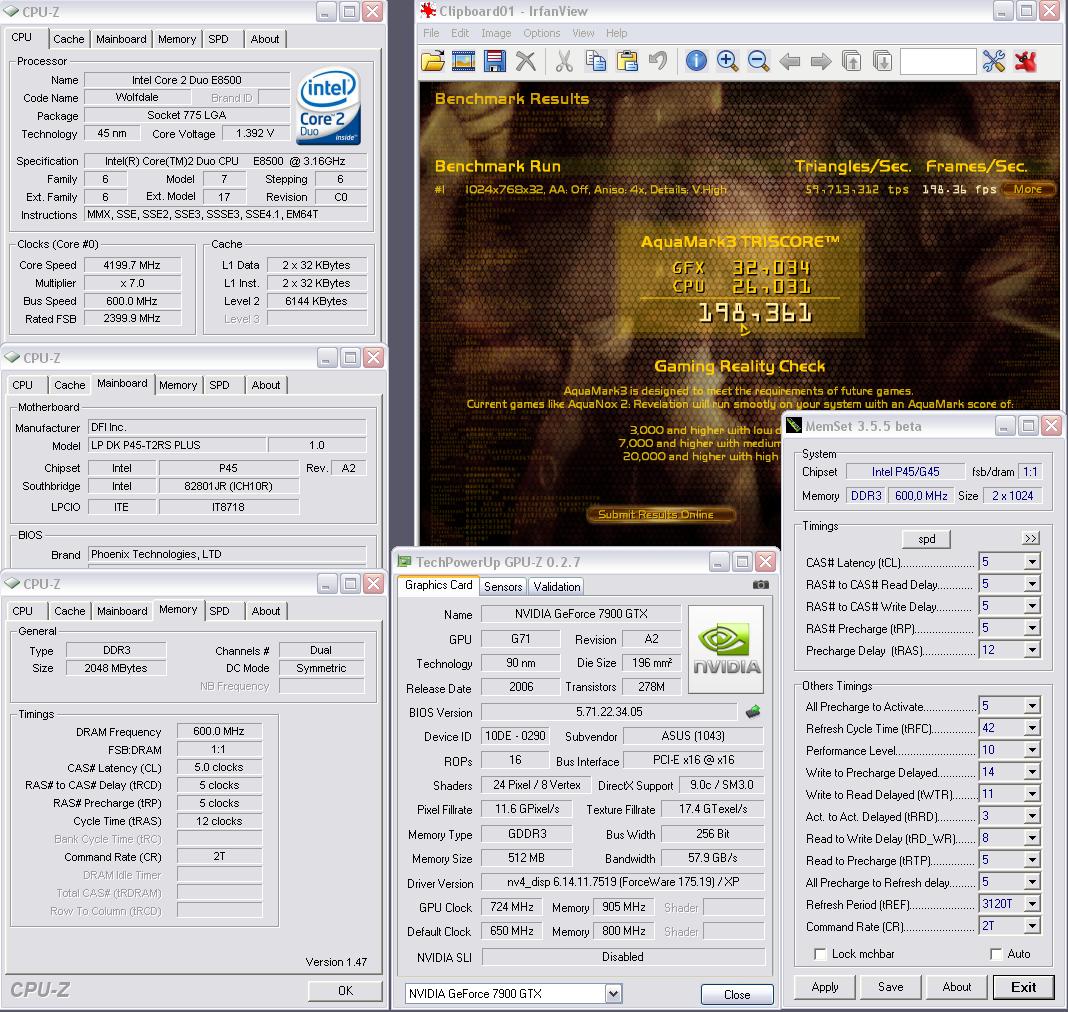
Task: Click the GPU-Z BIOS save chip icon
Action: click(753, 712)
